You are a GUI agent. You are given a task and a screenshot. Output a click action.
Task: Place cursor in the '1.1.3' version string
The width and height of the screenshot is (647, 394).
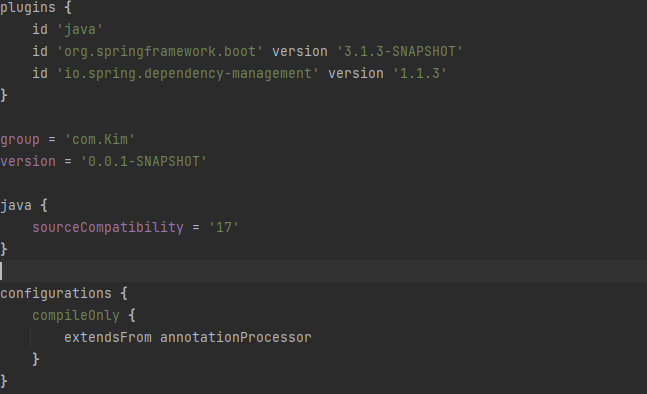point(420,73)
